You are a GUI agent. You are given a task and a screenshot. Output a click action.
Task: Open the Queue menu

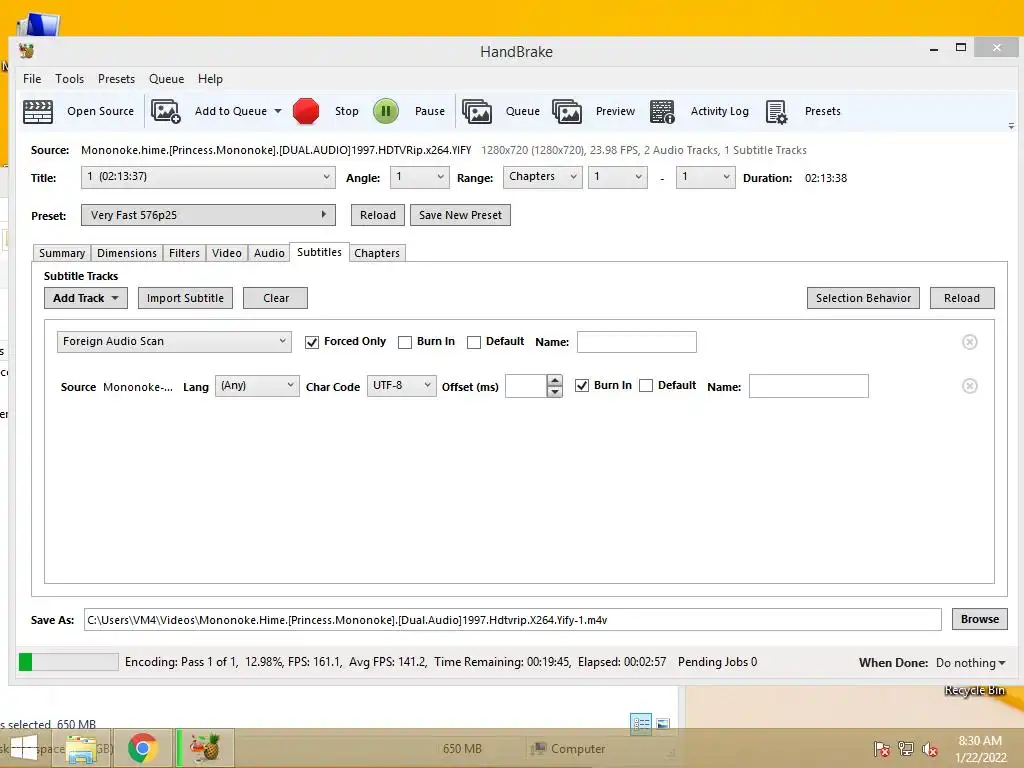pyautogui.click(x=167, y=78)
